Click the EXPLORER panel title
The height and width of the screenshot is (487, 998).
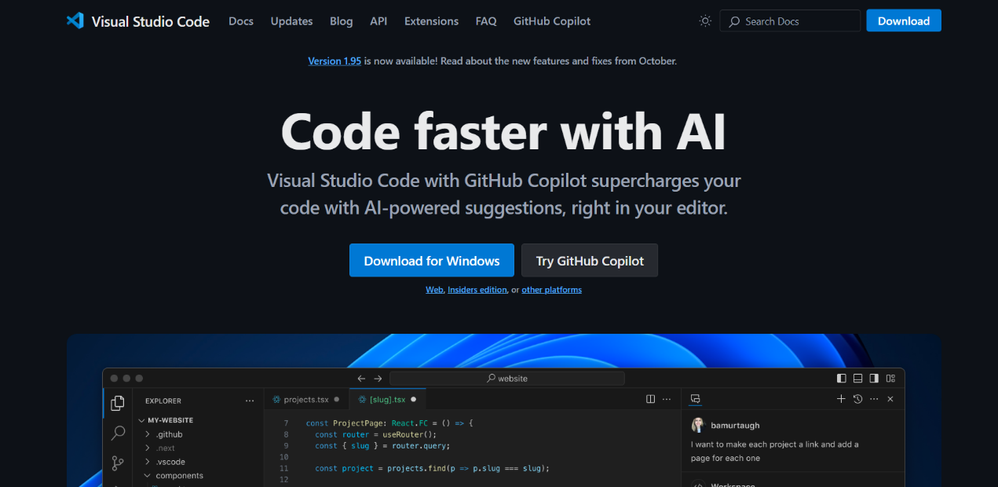tap(163, 401)
